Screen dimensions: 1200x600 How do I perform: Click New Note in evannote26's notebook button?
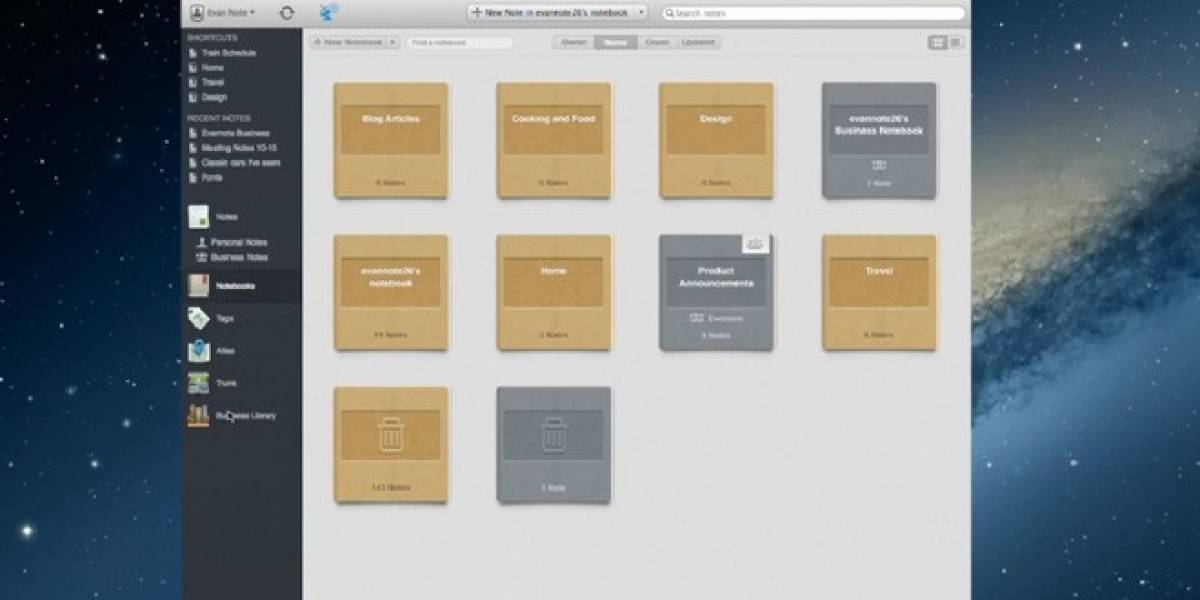pos(549,13)
